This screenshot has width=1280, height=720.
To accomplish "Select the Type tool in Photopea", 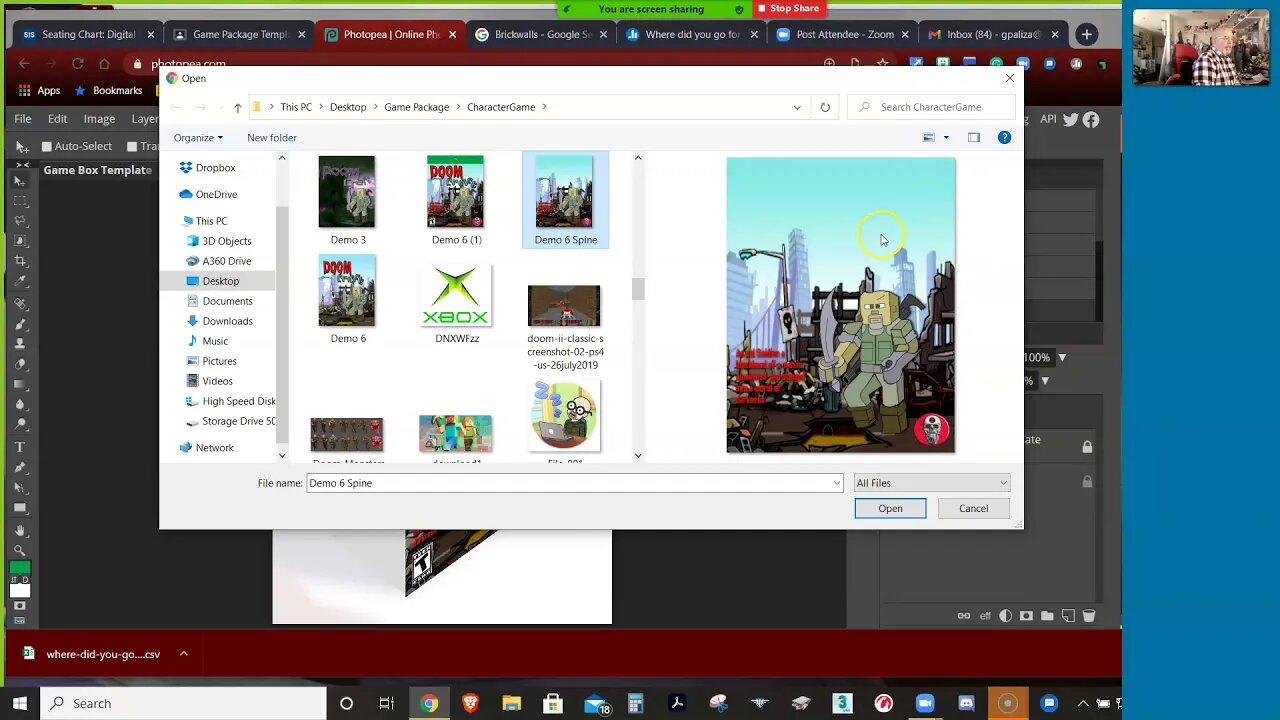I will (20, 447).
